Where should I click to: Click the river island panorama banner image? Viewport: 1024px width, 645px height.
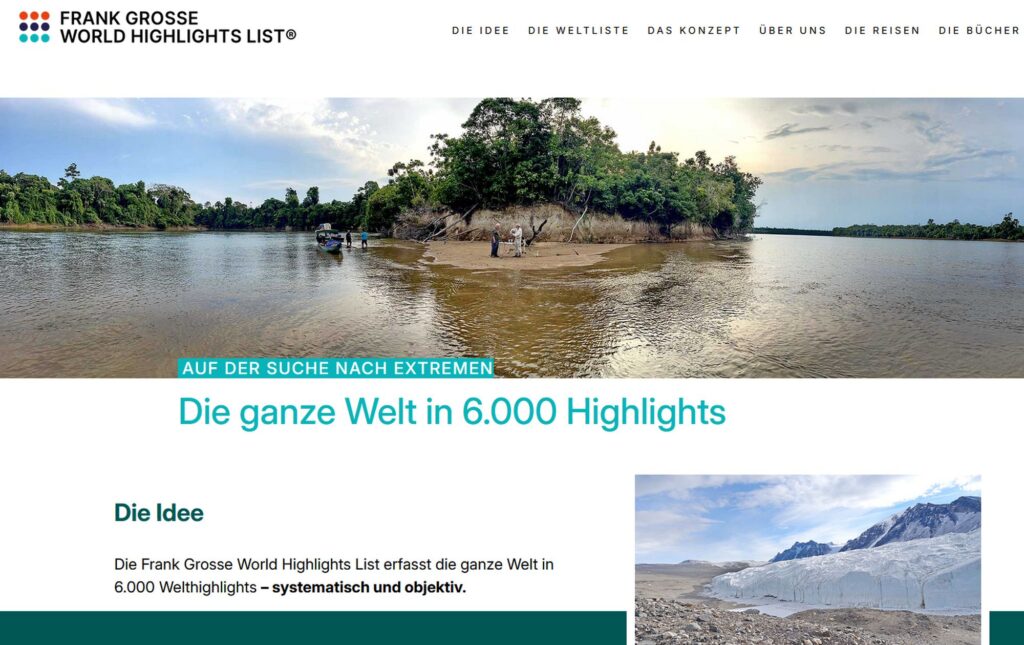pyautogui.click(x=512, y=238)
